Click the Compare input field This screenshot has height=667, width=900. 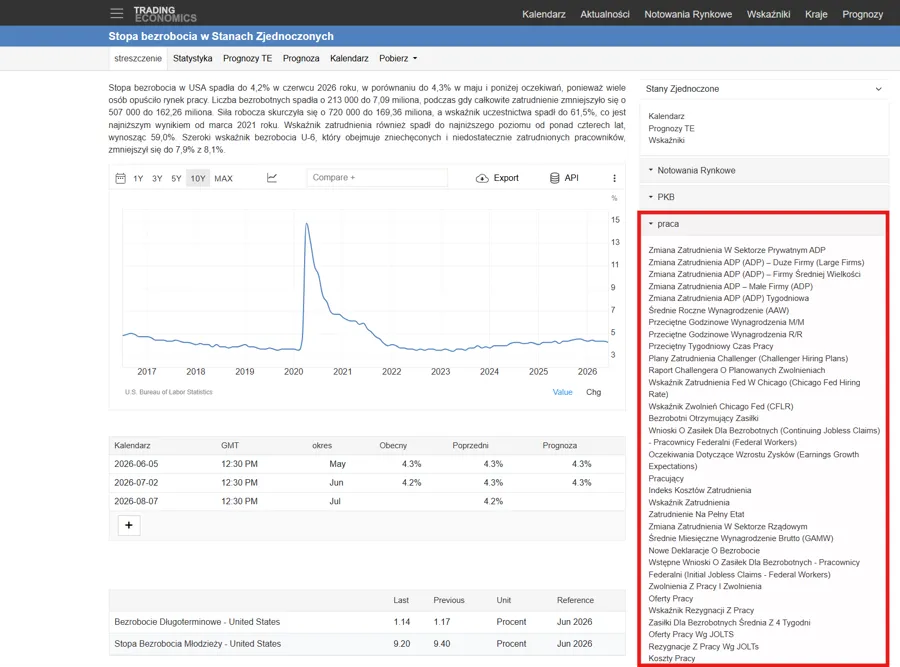(x=377, y=178)
